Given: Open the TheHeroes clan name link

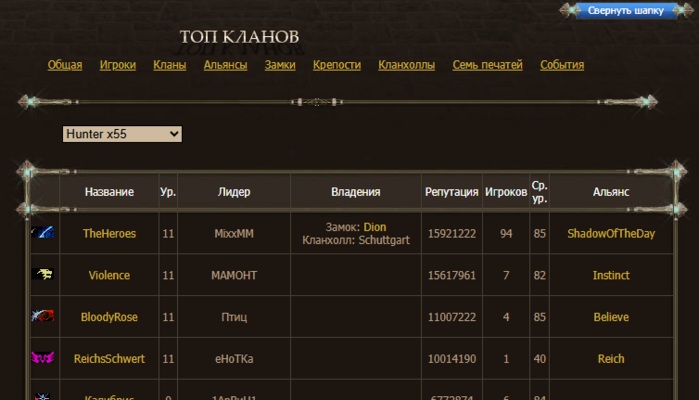Looking at the screenshot, I should 109,233.
